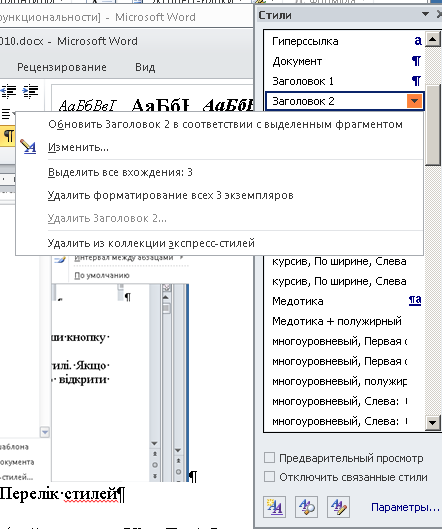
Task: Click the styles list scrollbar thumb
Action: point(433,124)
